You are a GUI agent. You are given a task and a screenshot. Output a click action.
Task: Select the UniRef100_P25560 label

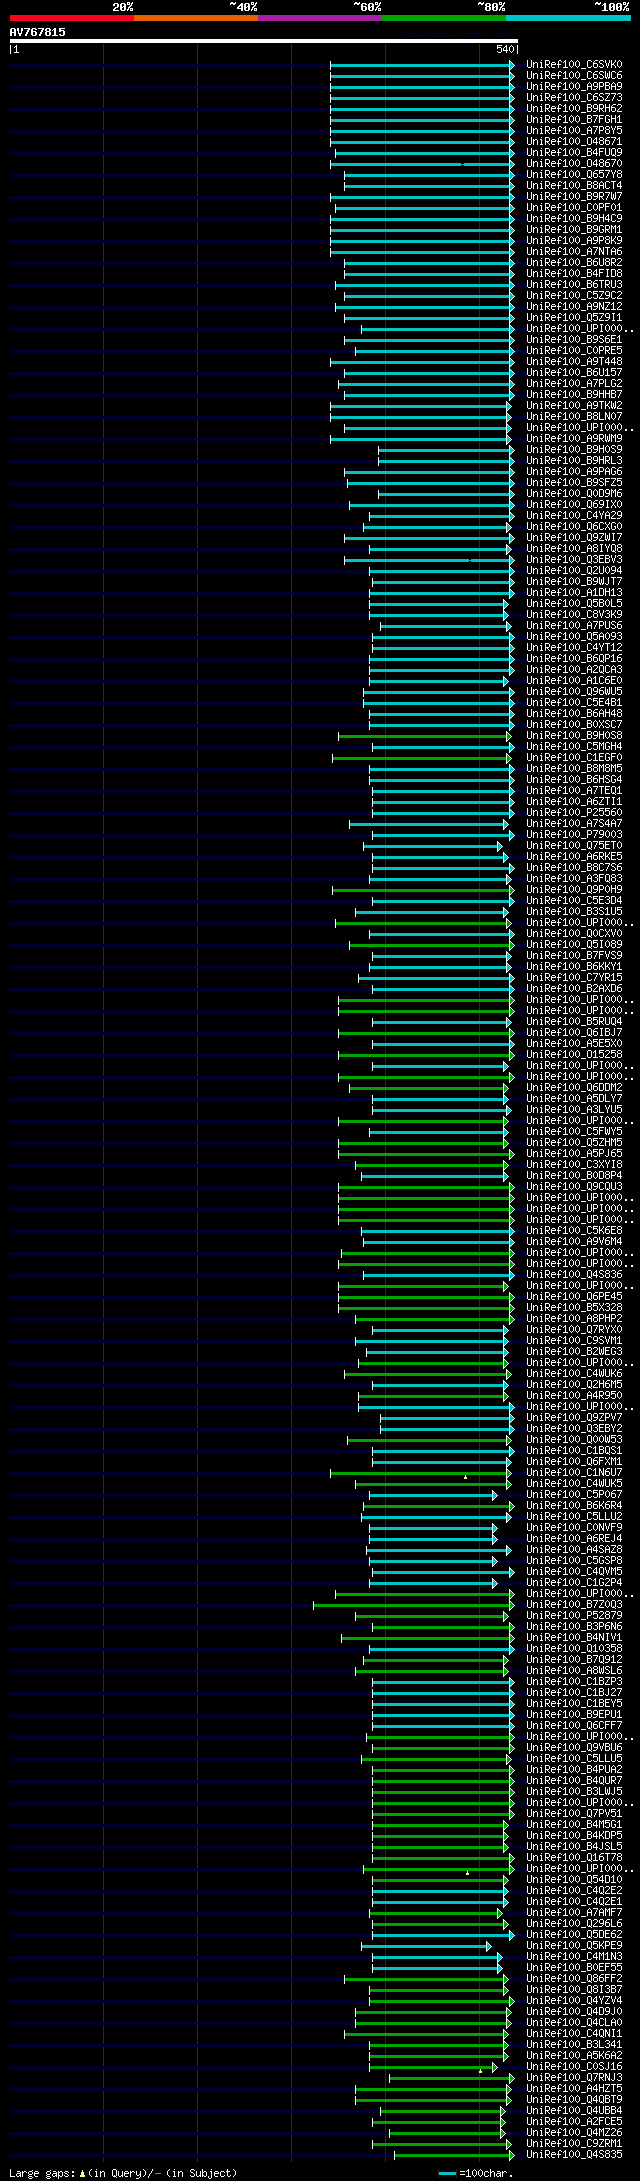click(x=574, y=812)
